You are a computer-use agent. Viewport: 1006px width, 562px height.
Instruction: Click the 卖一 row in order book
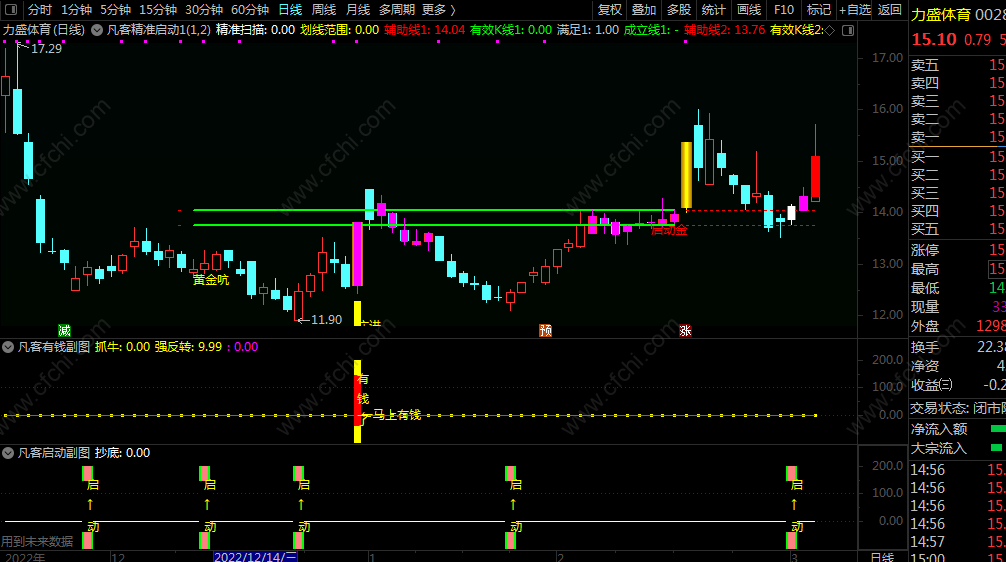pyautogui.click(x=957, y=137)
